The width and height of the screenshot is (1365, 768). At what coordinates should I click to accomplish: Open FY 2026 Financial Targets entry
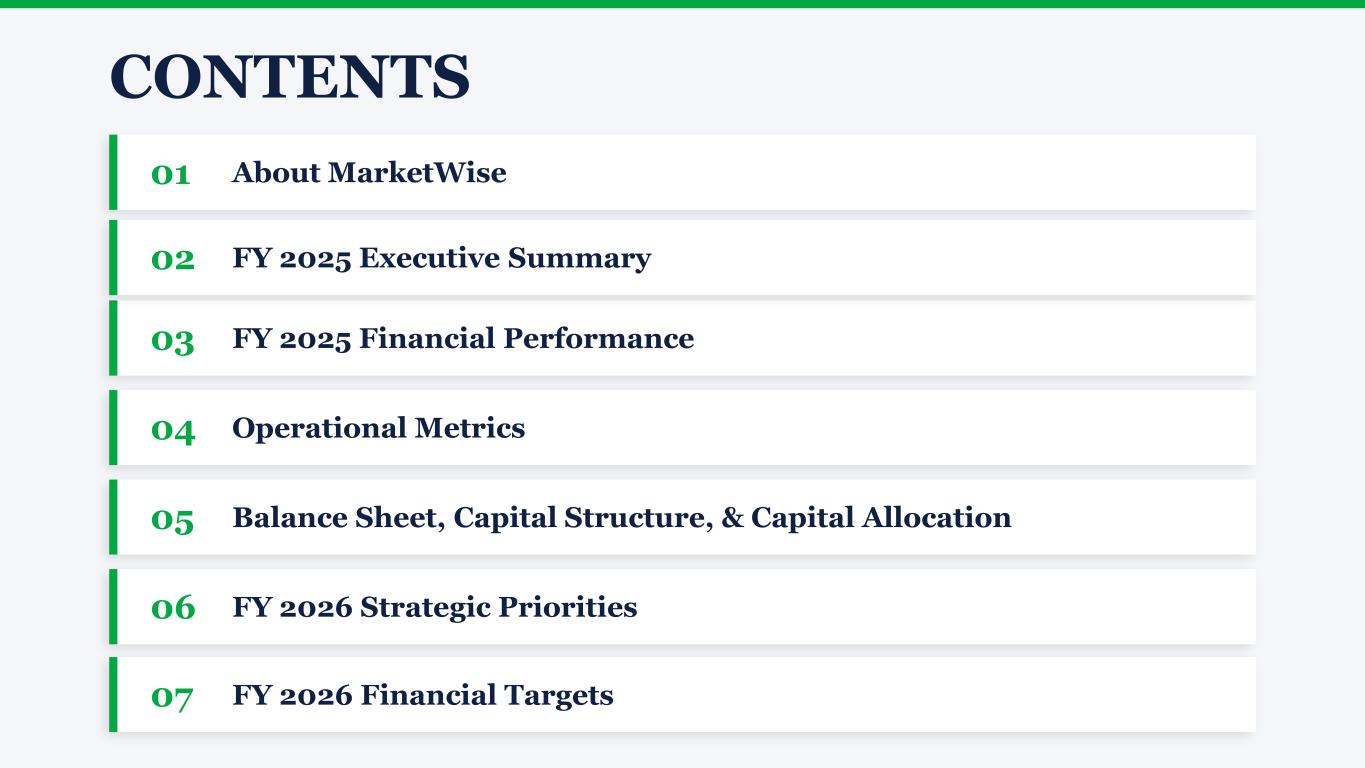422,695
